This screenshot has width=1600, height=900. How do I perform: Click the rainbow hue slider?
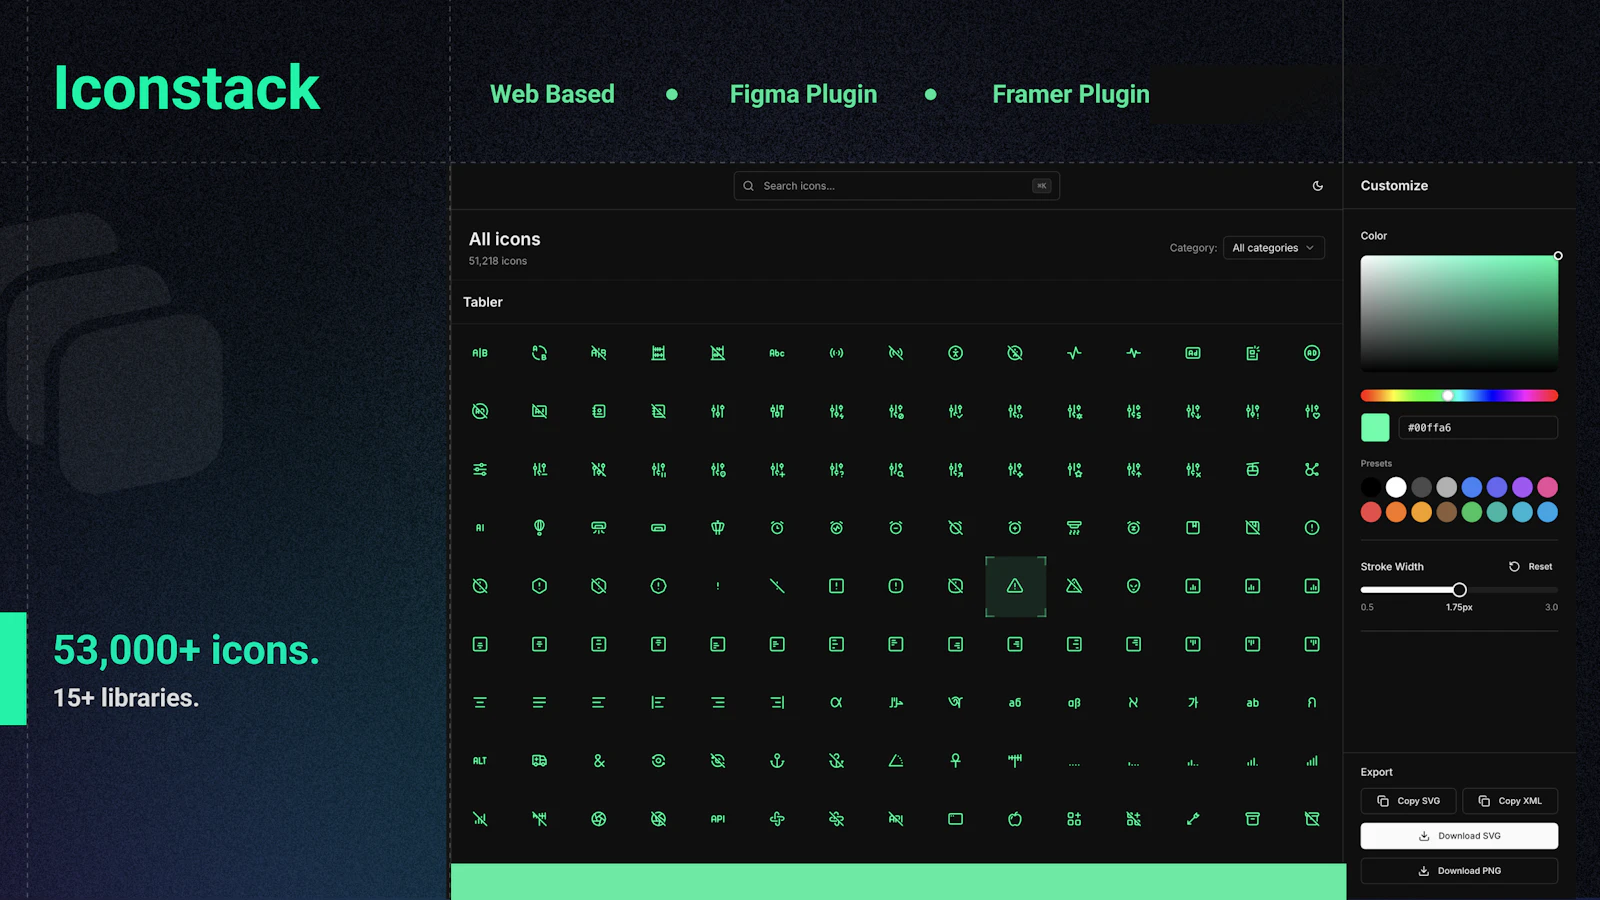[x=1459, y=396]
